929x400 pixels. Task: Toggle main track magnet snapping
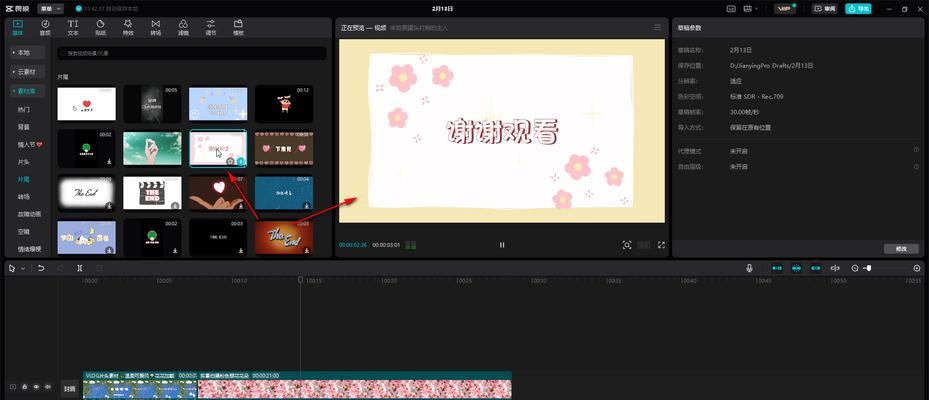[x=777, y=268]
